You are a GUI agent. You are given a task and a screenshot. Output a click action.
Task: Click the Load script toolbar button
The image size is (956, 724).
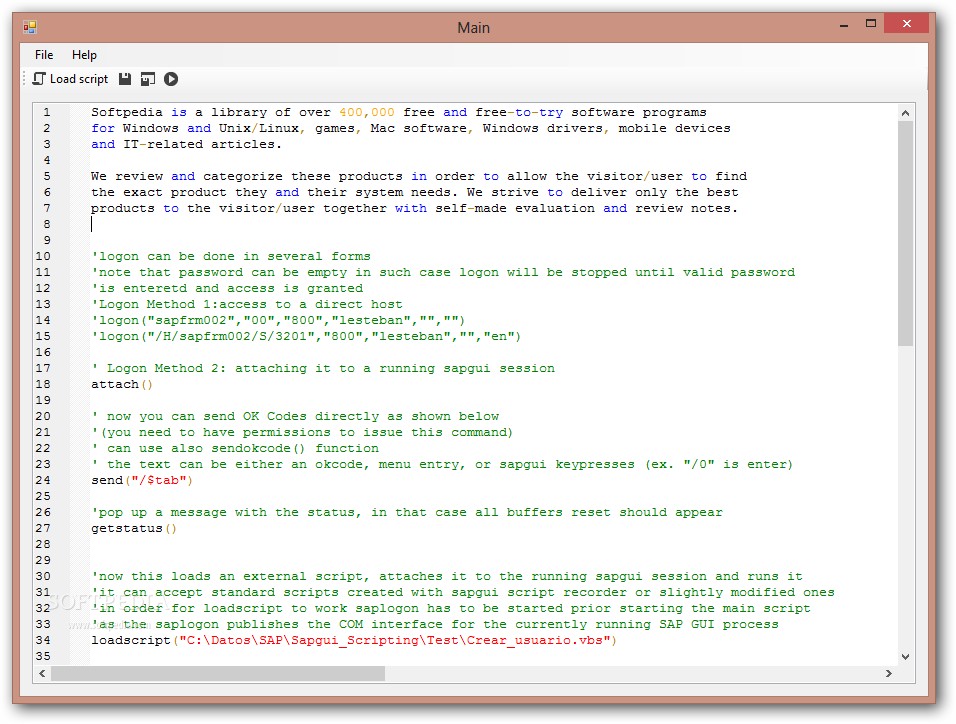70,79
